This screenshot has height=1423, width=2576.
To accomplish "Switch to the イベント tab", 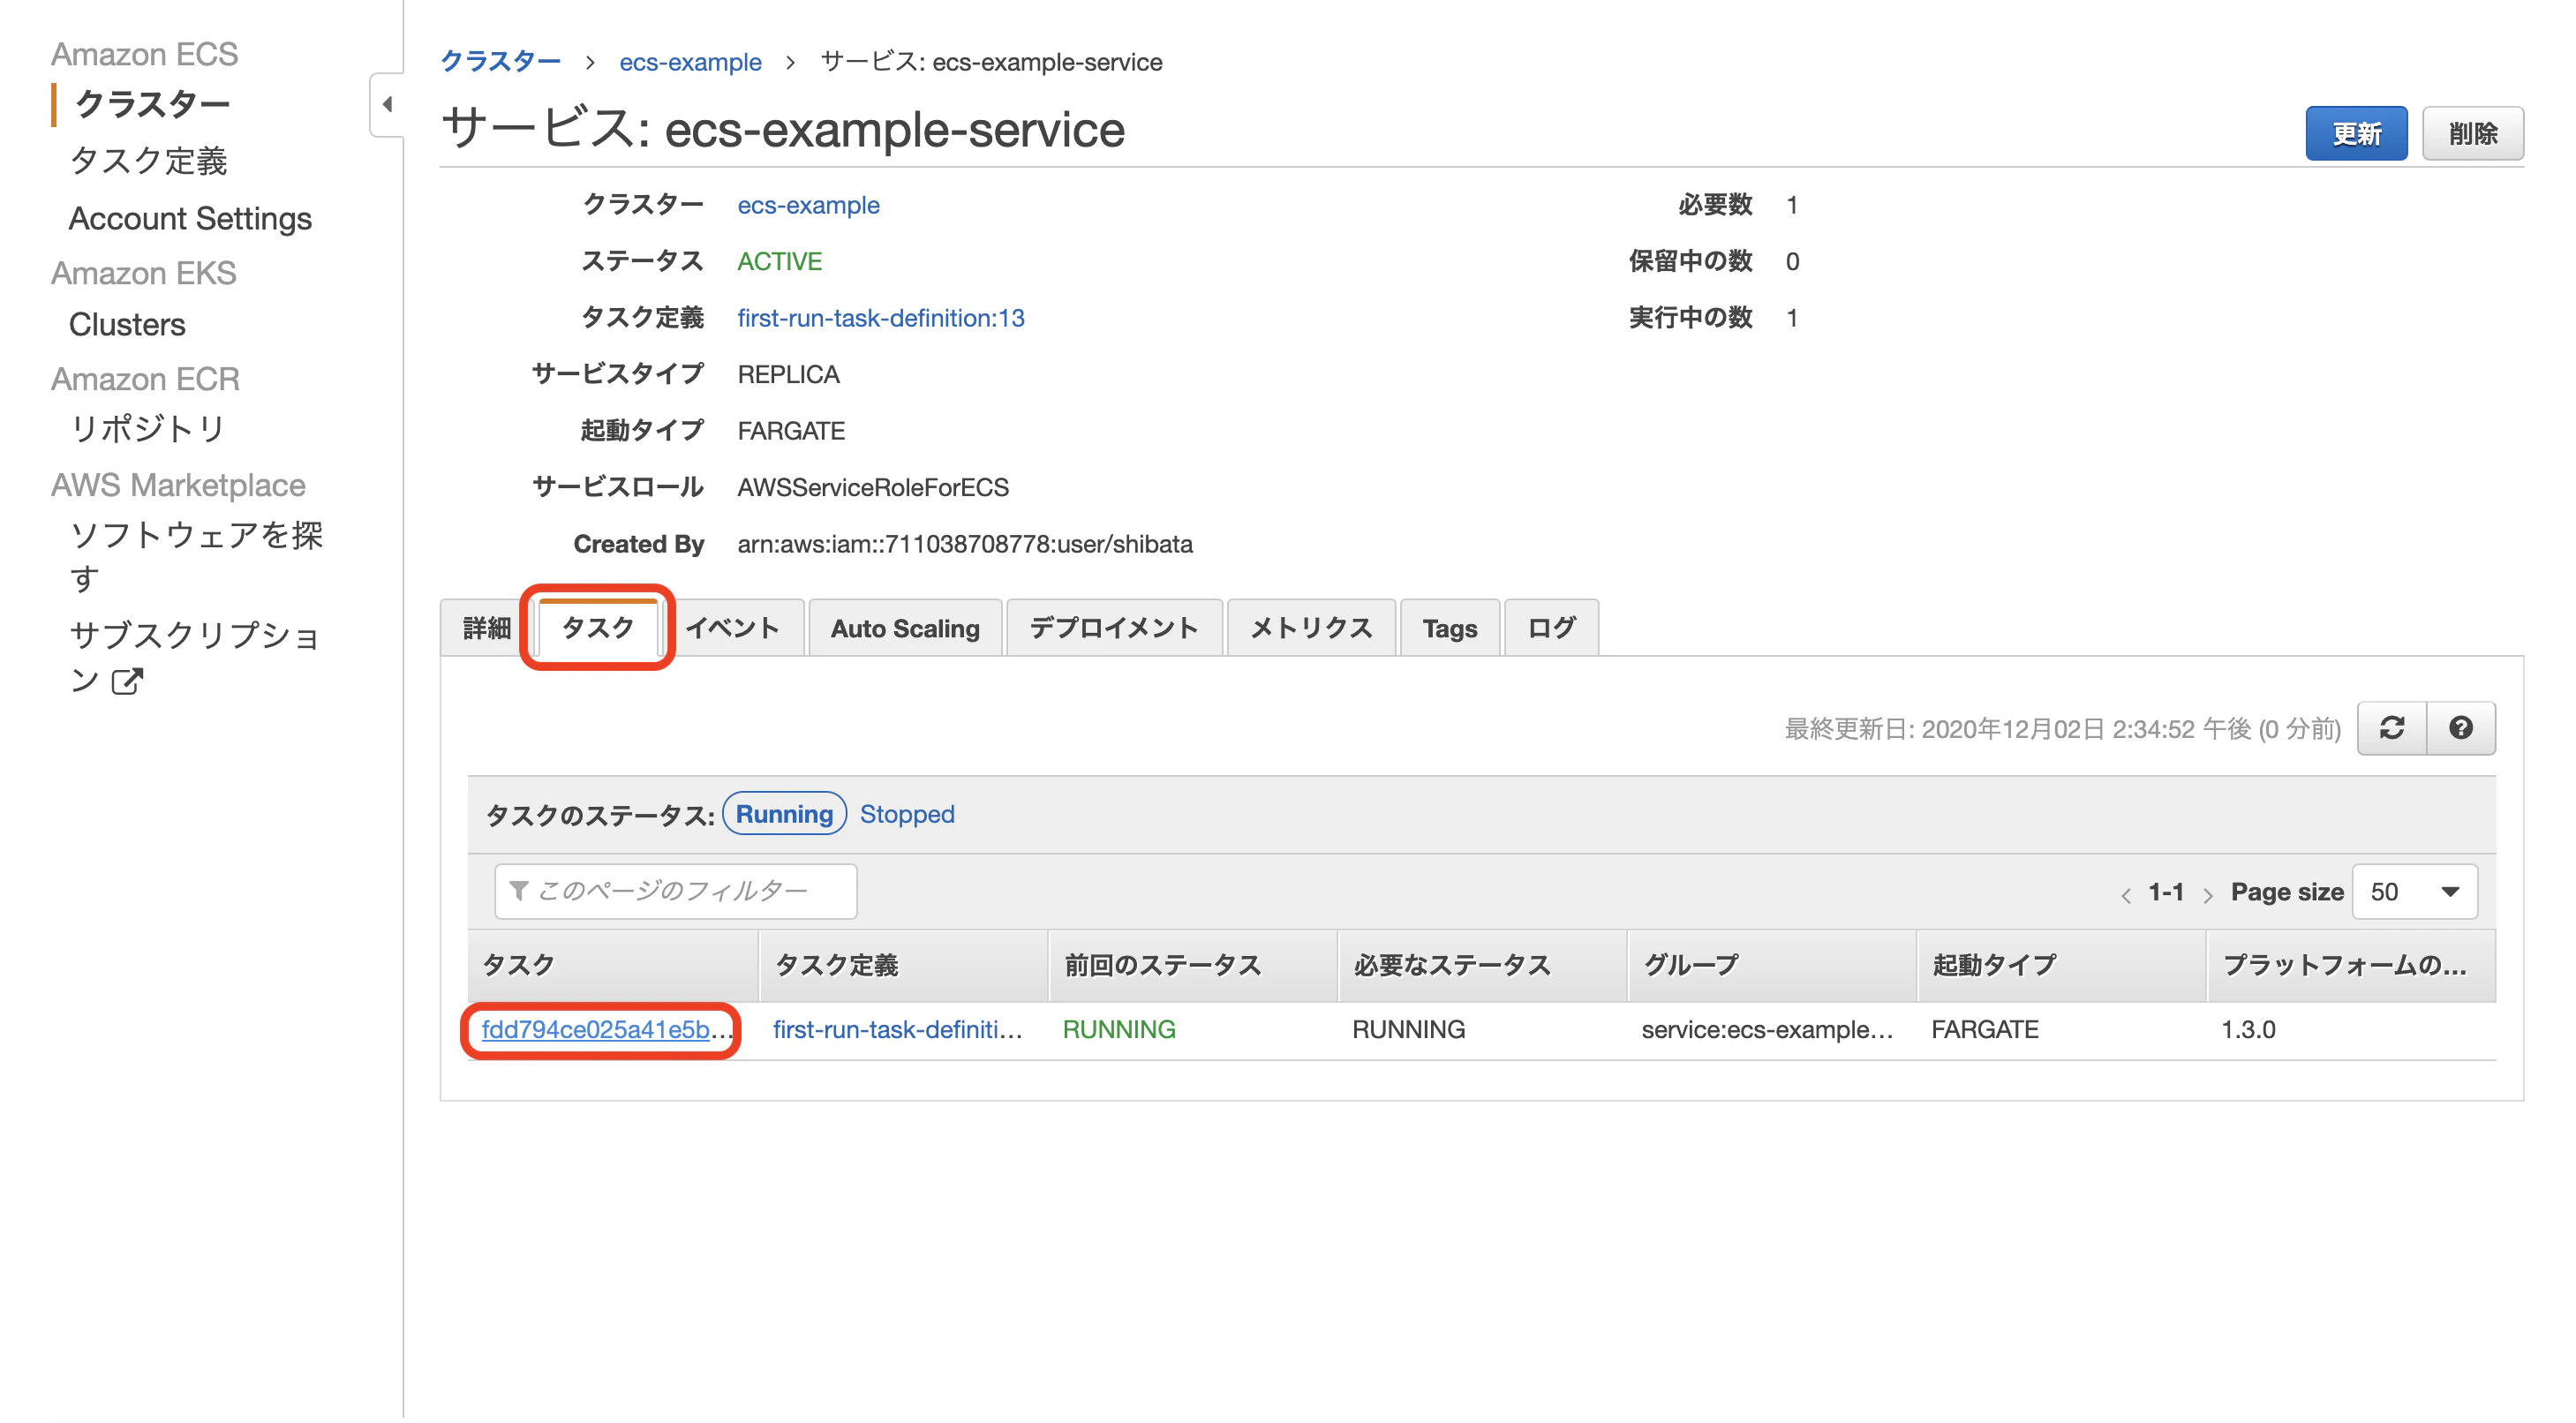I will click(732, 628).
